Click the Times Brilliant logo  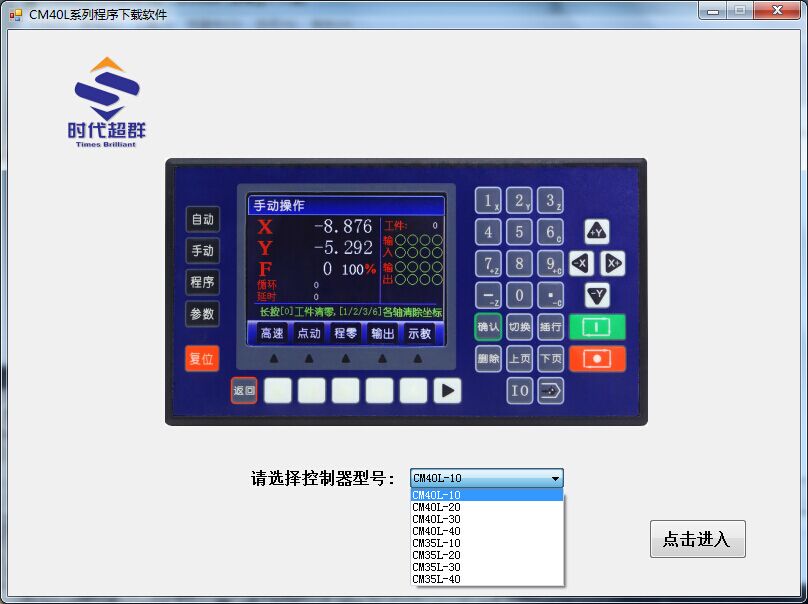pos(106,102)
